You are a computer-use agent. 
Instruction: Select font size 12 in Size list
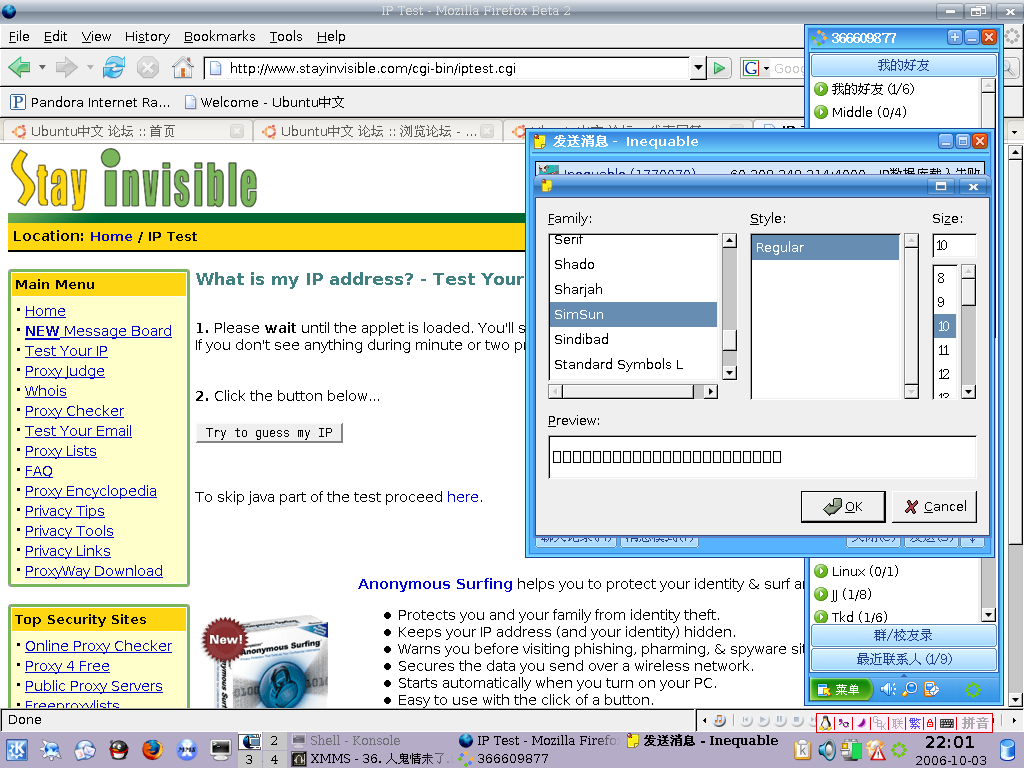click(944, 374)
